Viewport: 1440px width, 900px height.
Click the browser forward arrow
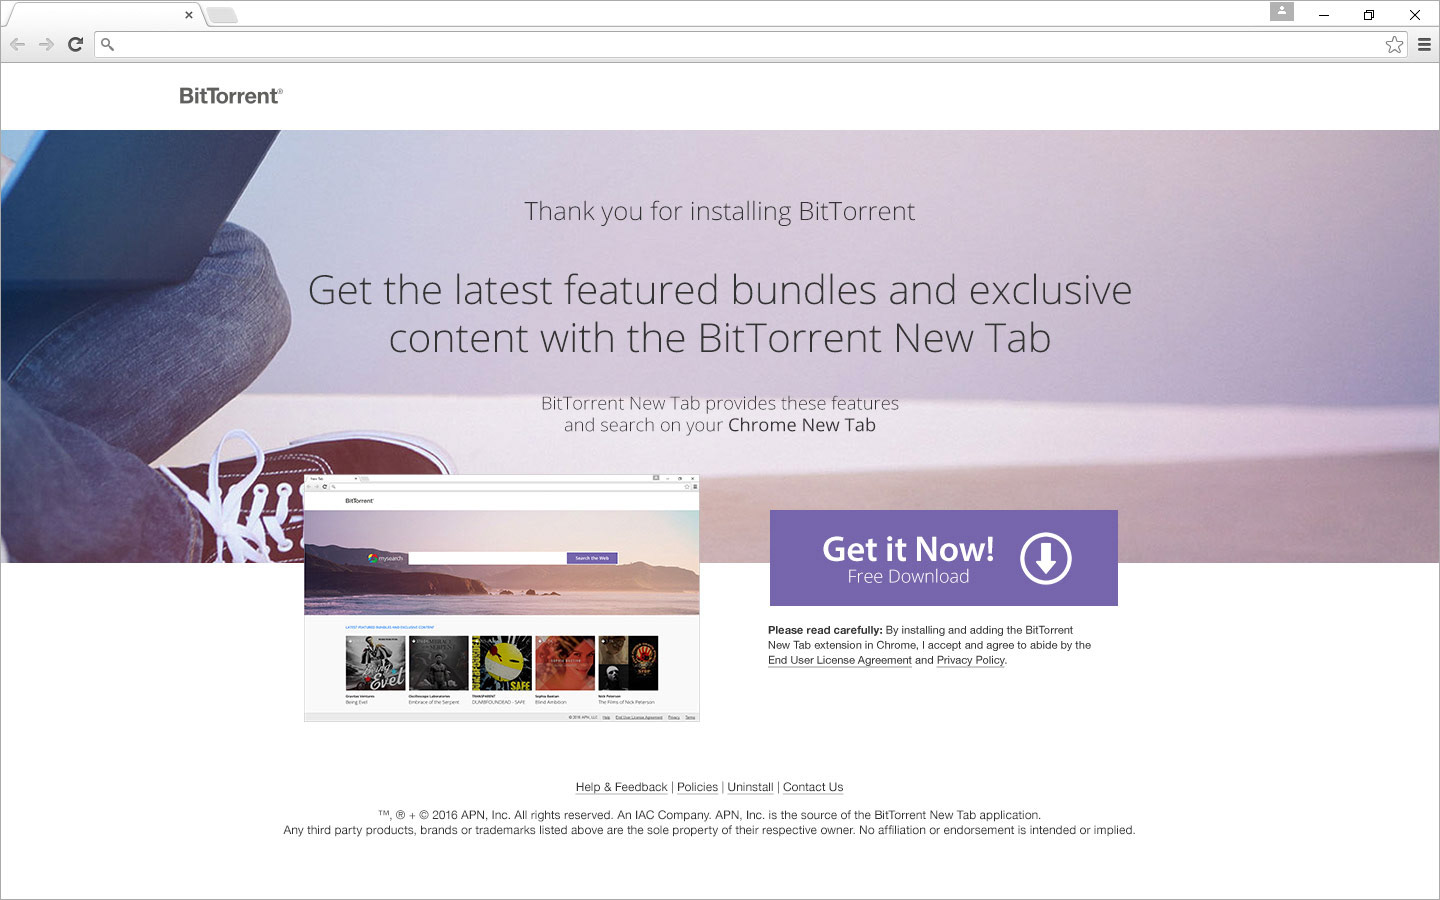46,44
